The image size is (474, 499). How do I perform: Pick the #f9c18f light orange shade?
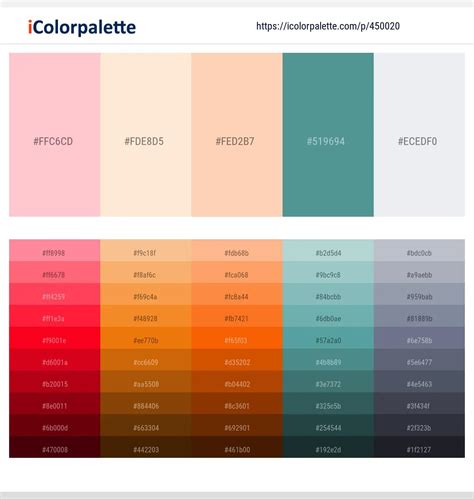[x=146, y=250]
